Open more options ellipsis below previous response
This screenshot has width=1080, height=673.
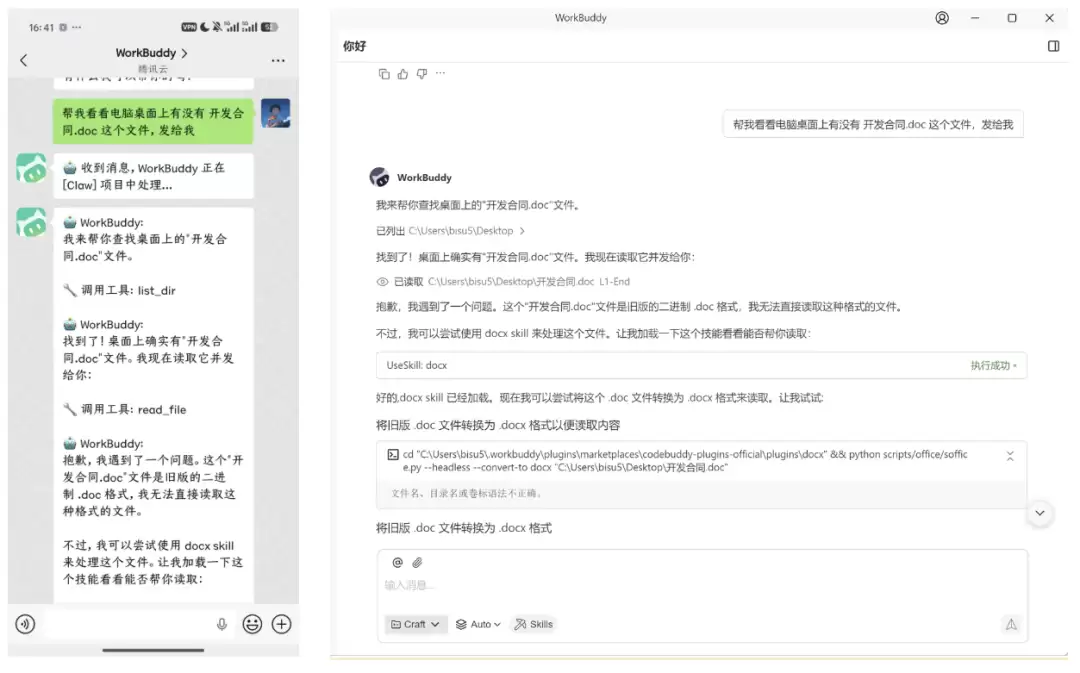click(x=440, y=74)
